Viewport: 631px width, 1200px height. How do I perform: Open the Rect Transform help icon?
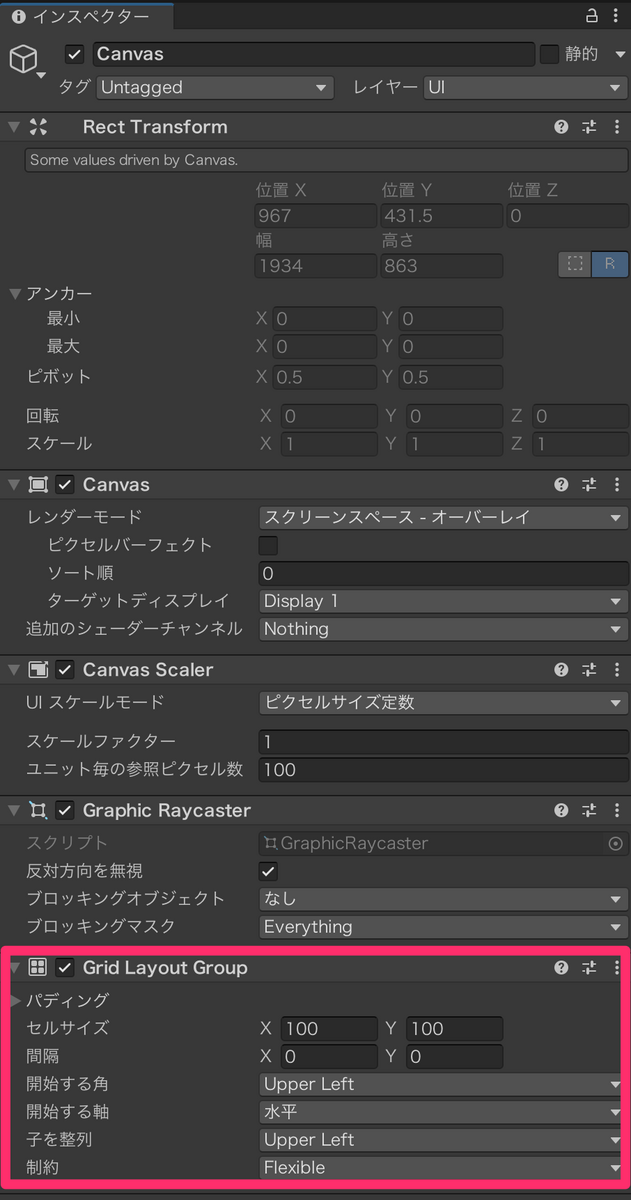click(x=562, y=127)
